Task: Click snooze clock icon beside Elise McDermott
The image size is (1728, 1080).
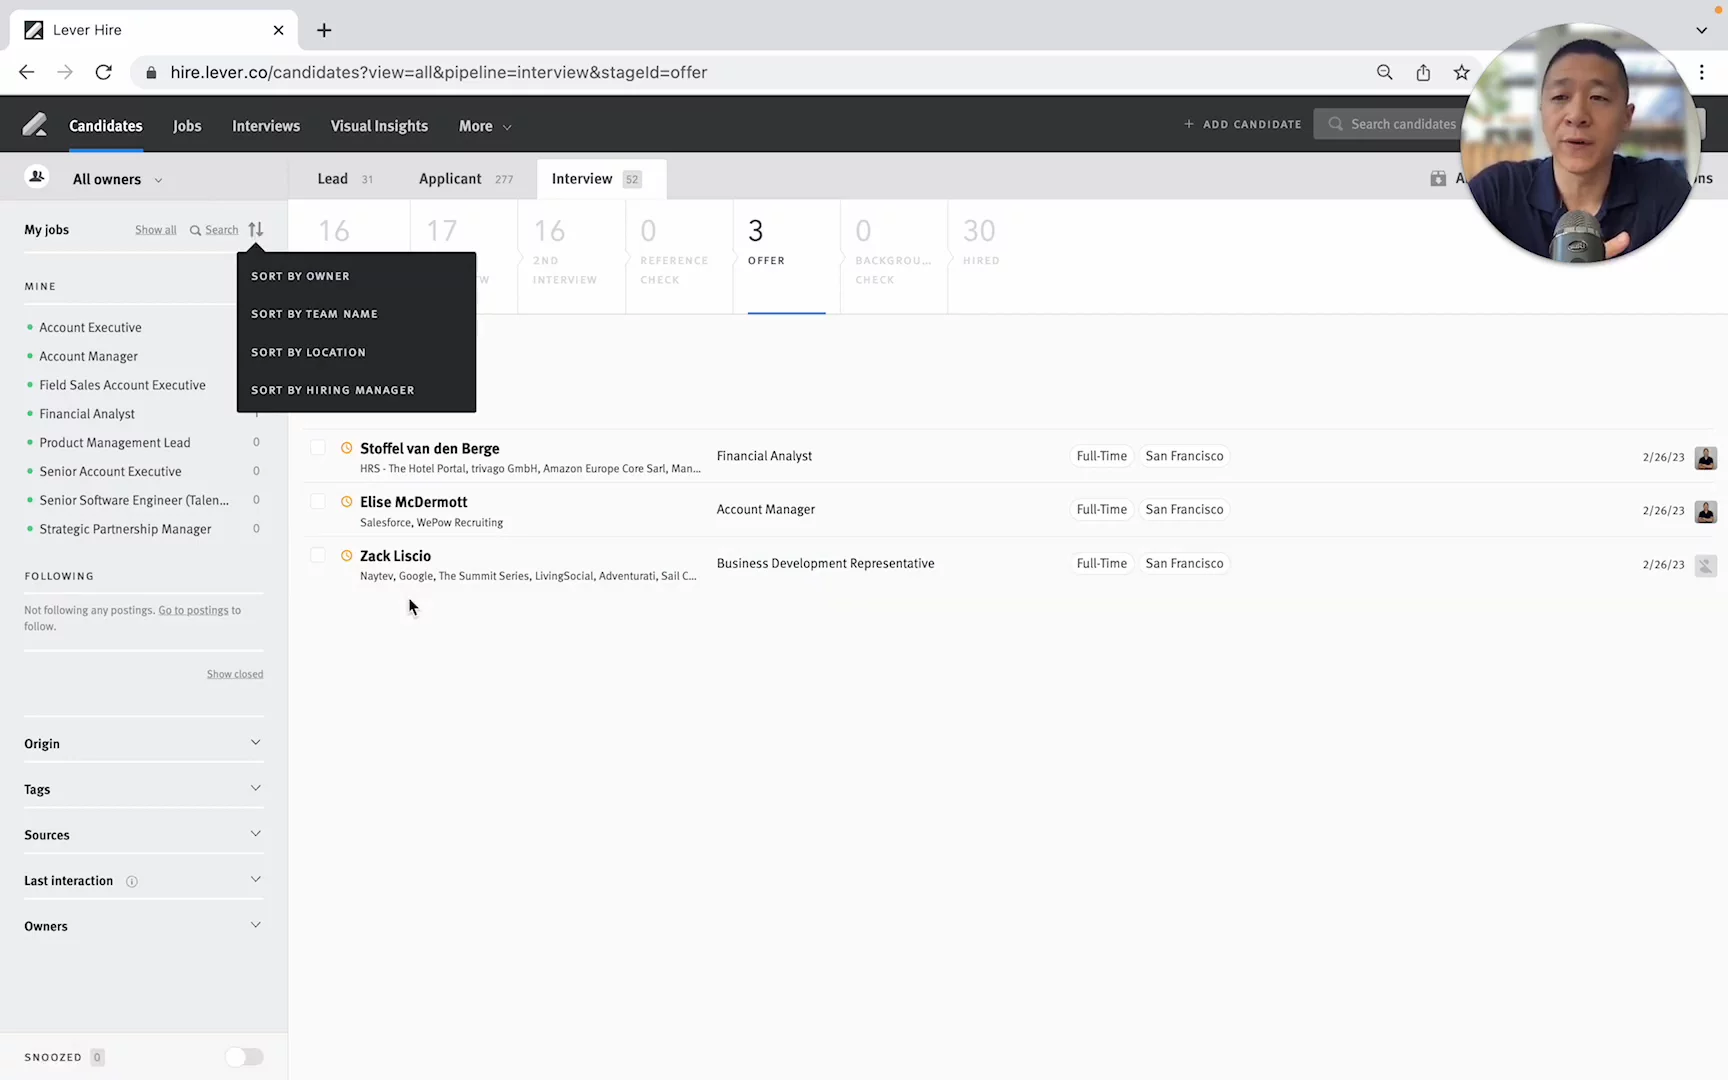Action: tap(347, 502)
